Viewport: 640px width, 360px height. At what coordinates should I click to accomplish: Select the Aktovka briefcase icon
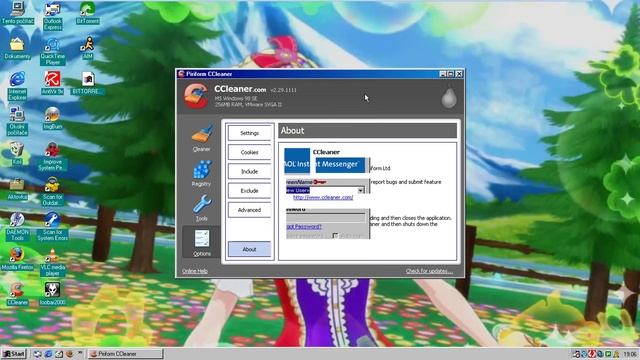17,189
